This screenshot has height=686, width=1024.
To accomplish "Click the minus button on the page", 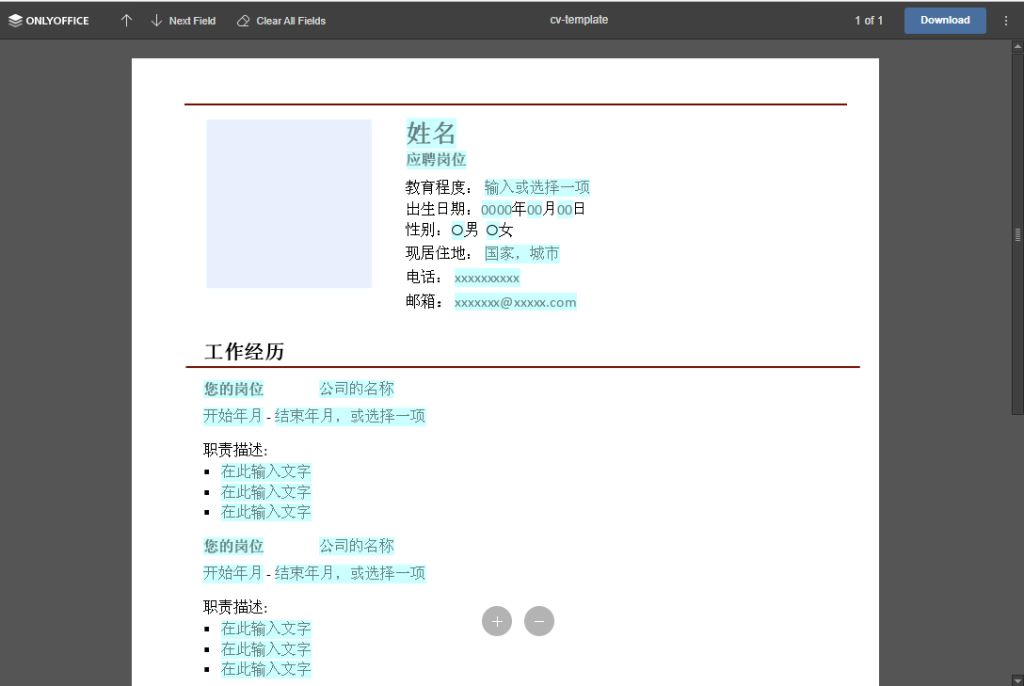I will tap(539, 621).
